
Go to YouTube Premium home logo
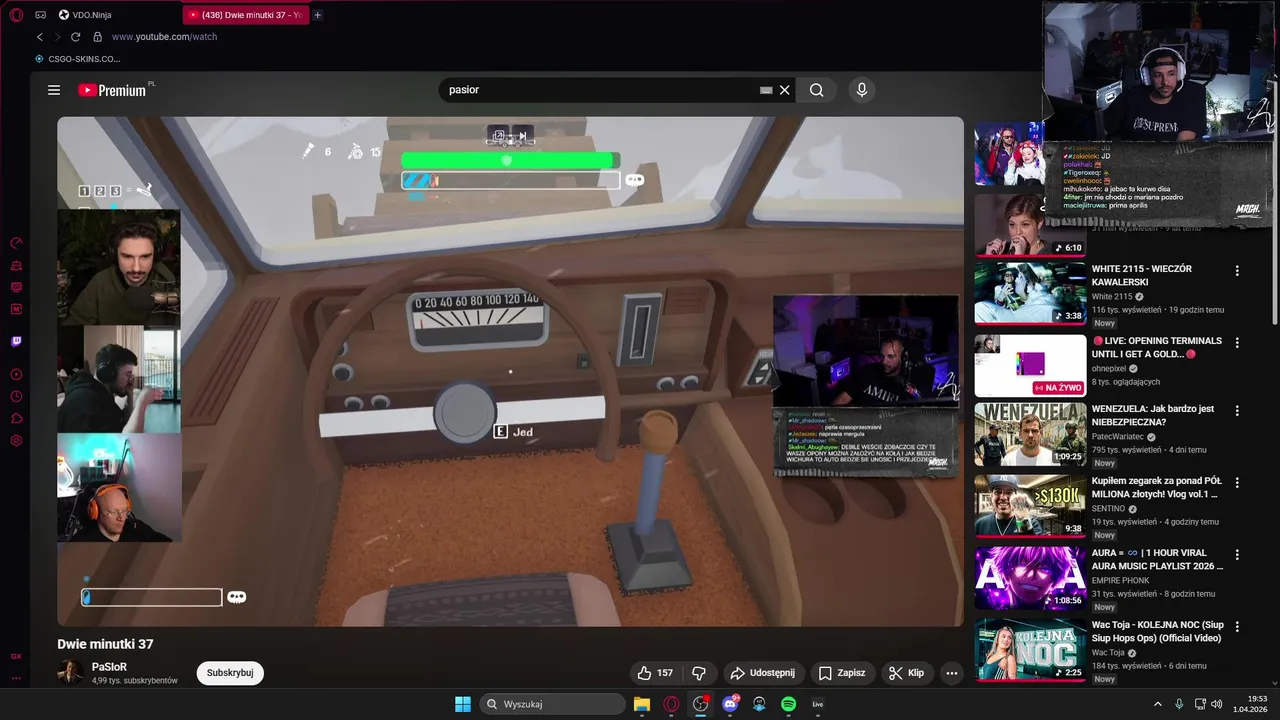[x=113, y=90]
